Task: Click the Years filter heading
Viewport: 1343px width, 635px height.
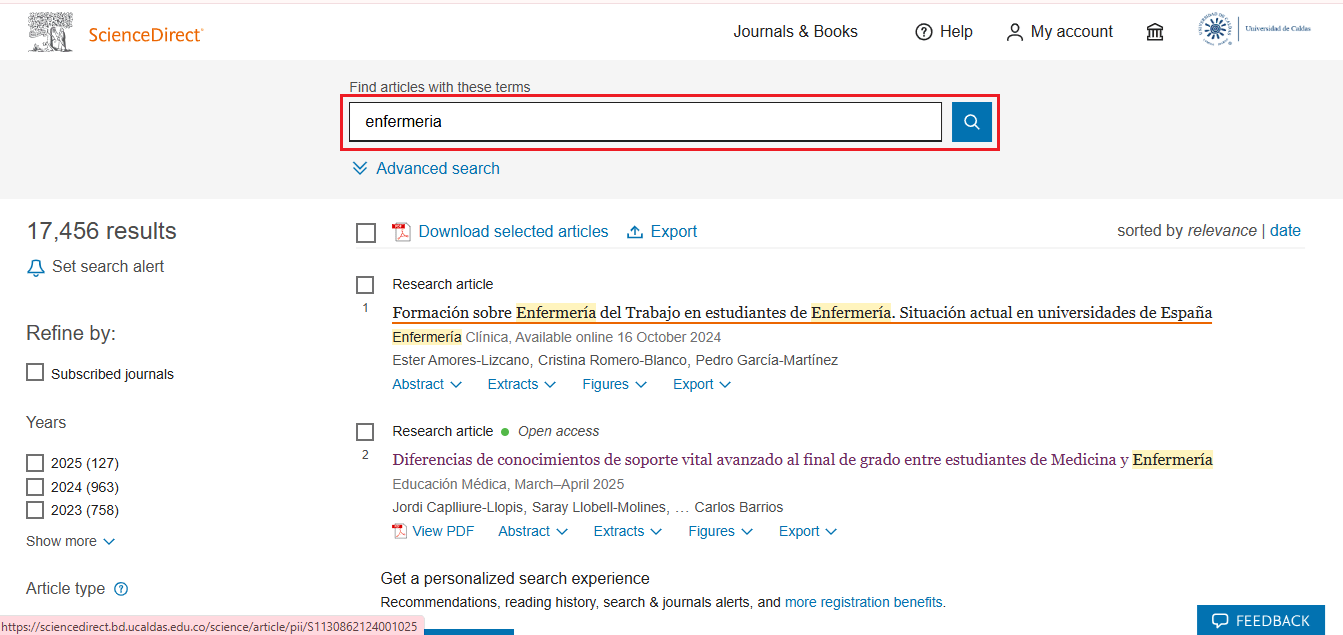Action: pos(46,423)
